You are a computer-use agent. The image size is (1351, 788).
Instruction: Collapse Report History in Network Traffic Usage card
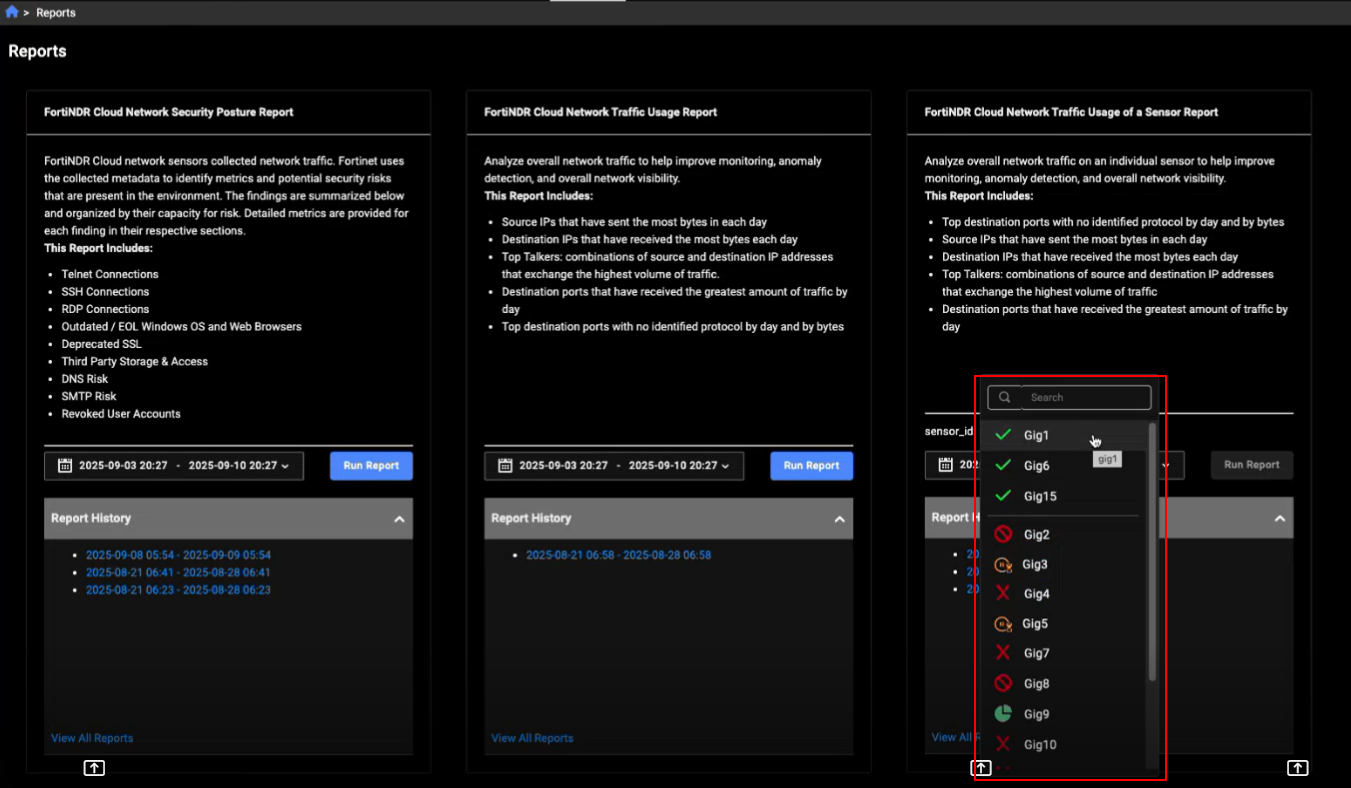pos(839,519)
